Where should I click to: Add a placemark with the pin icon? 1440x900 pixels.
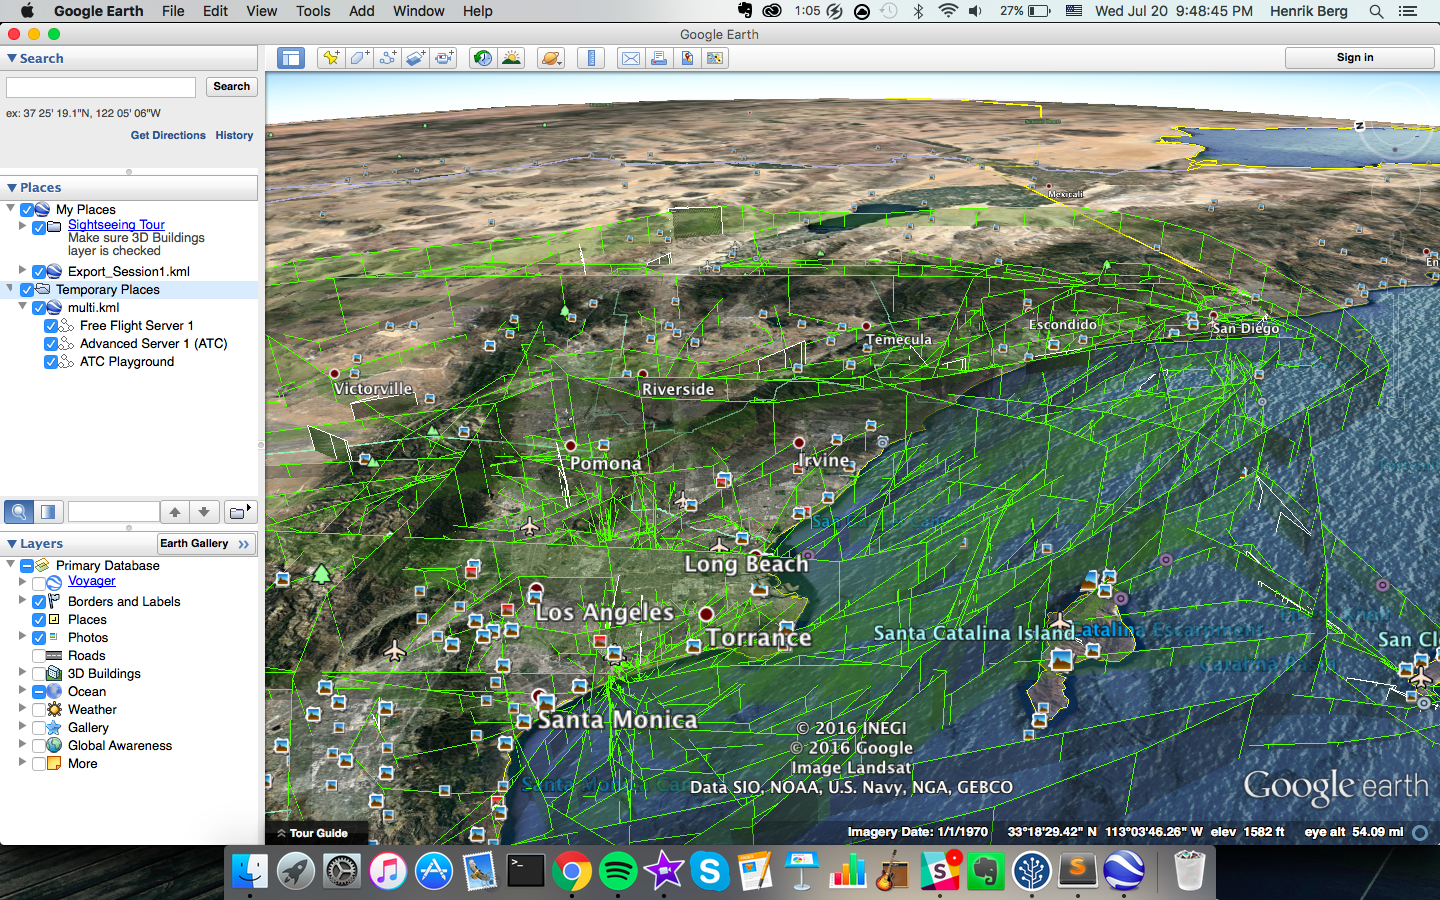(x=330, y=58)
